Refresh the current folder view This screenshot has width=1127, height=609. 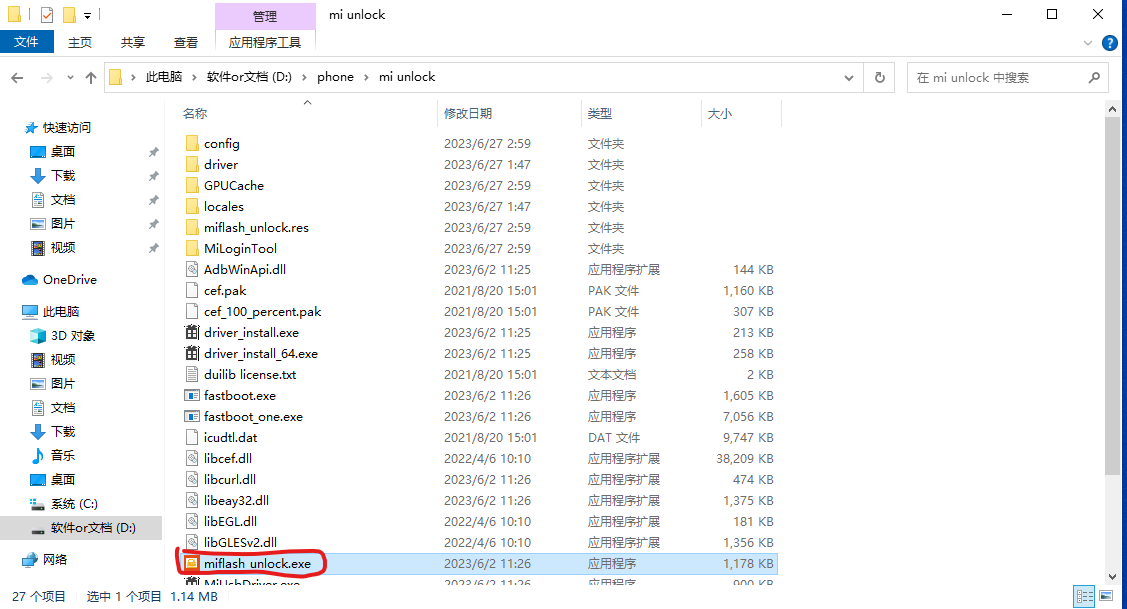pos(880,77)
